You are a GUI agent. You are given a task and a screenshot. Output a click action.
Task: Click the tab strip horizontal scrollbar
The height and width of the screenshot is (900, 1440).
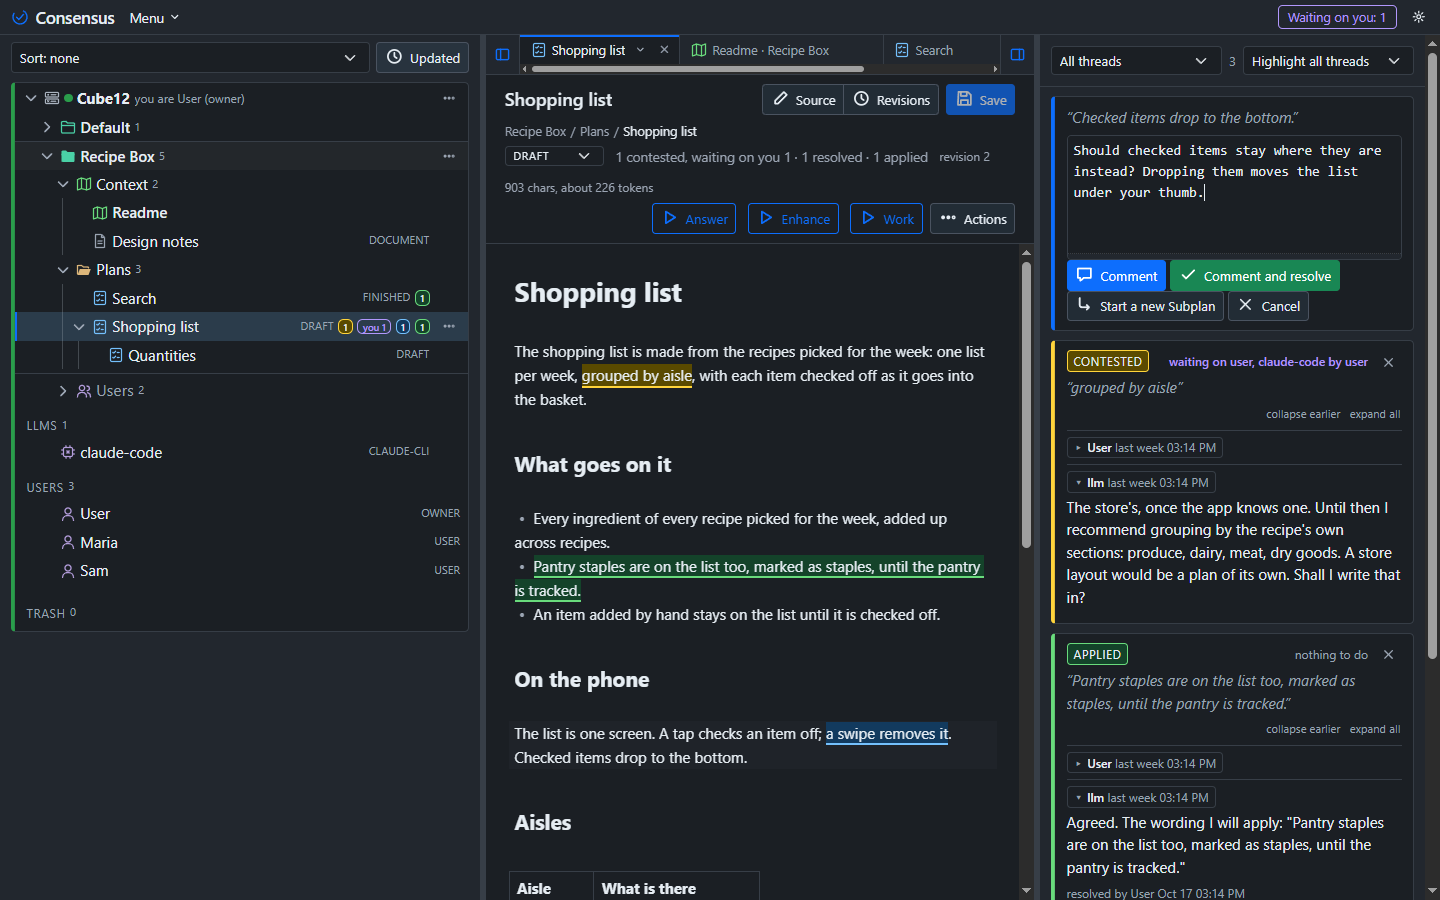pos(698,69)
